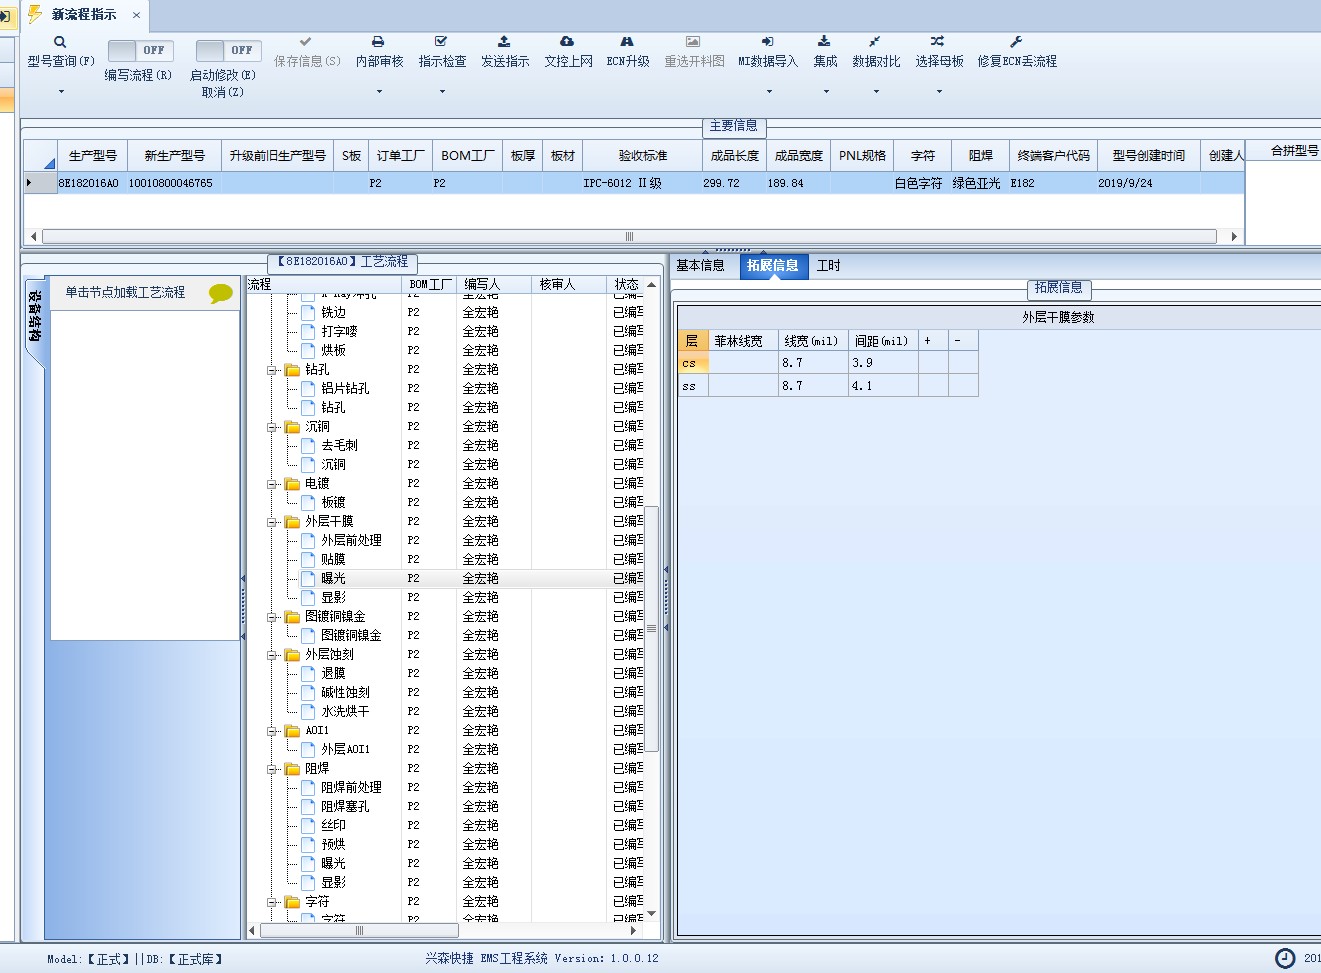
Task: Open dropdown arrow under 集成
Action: point(826,92)
